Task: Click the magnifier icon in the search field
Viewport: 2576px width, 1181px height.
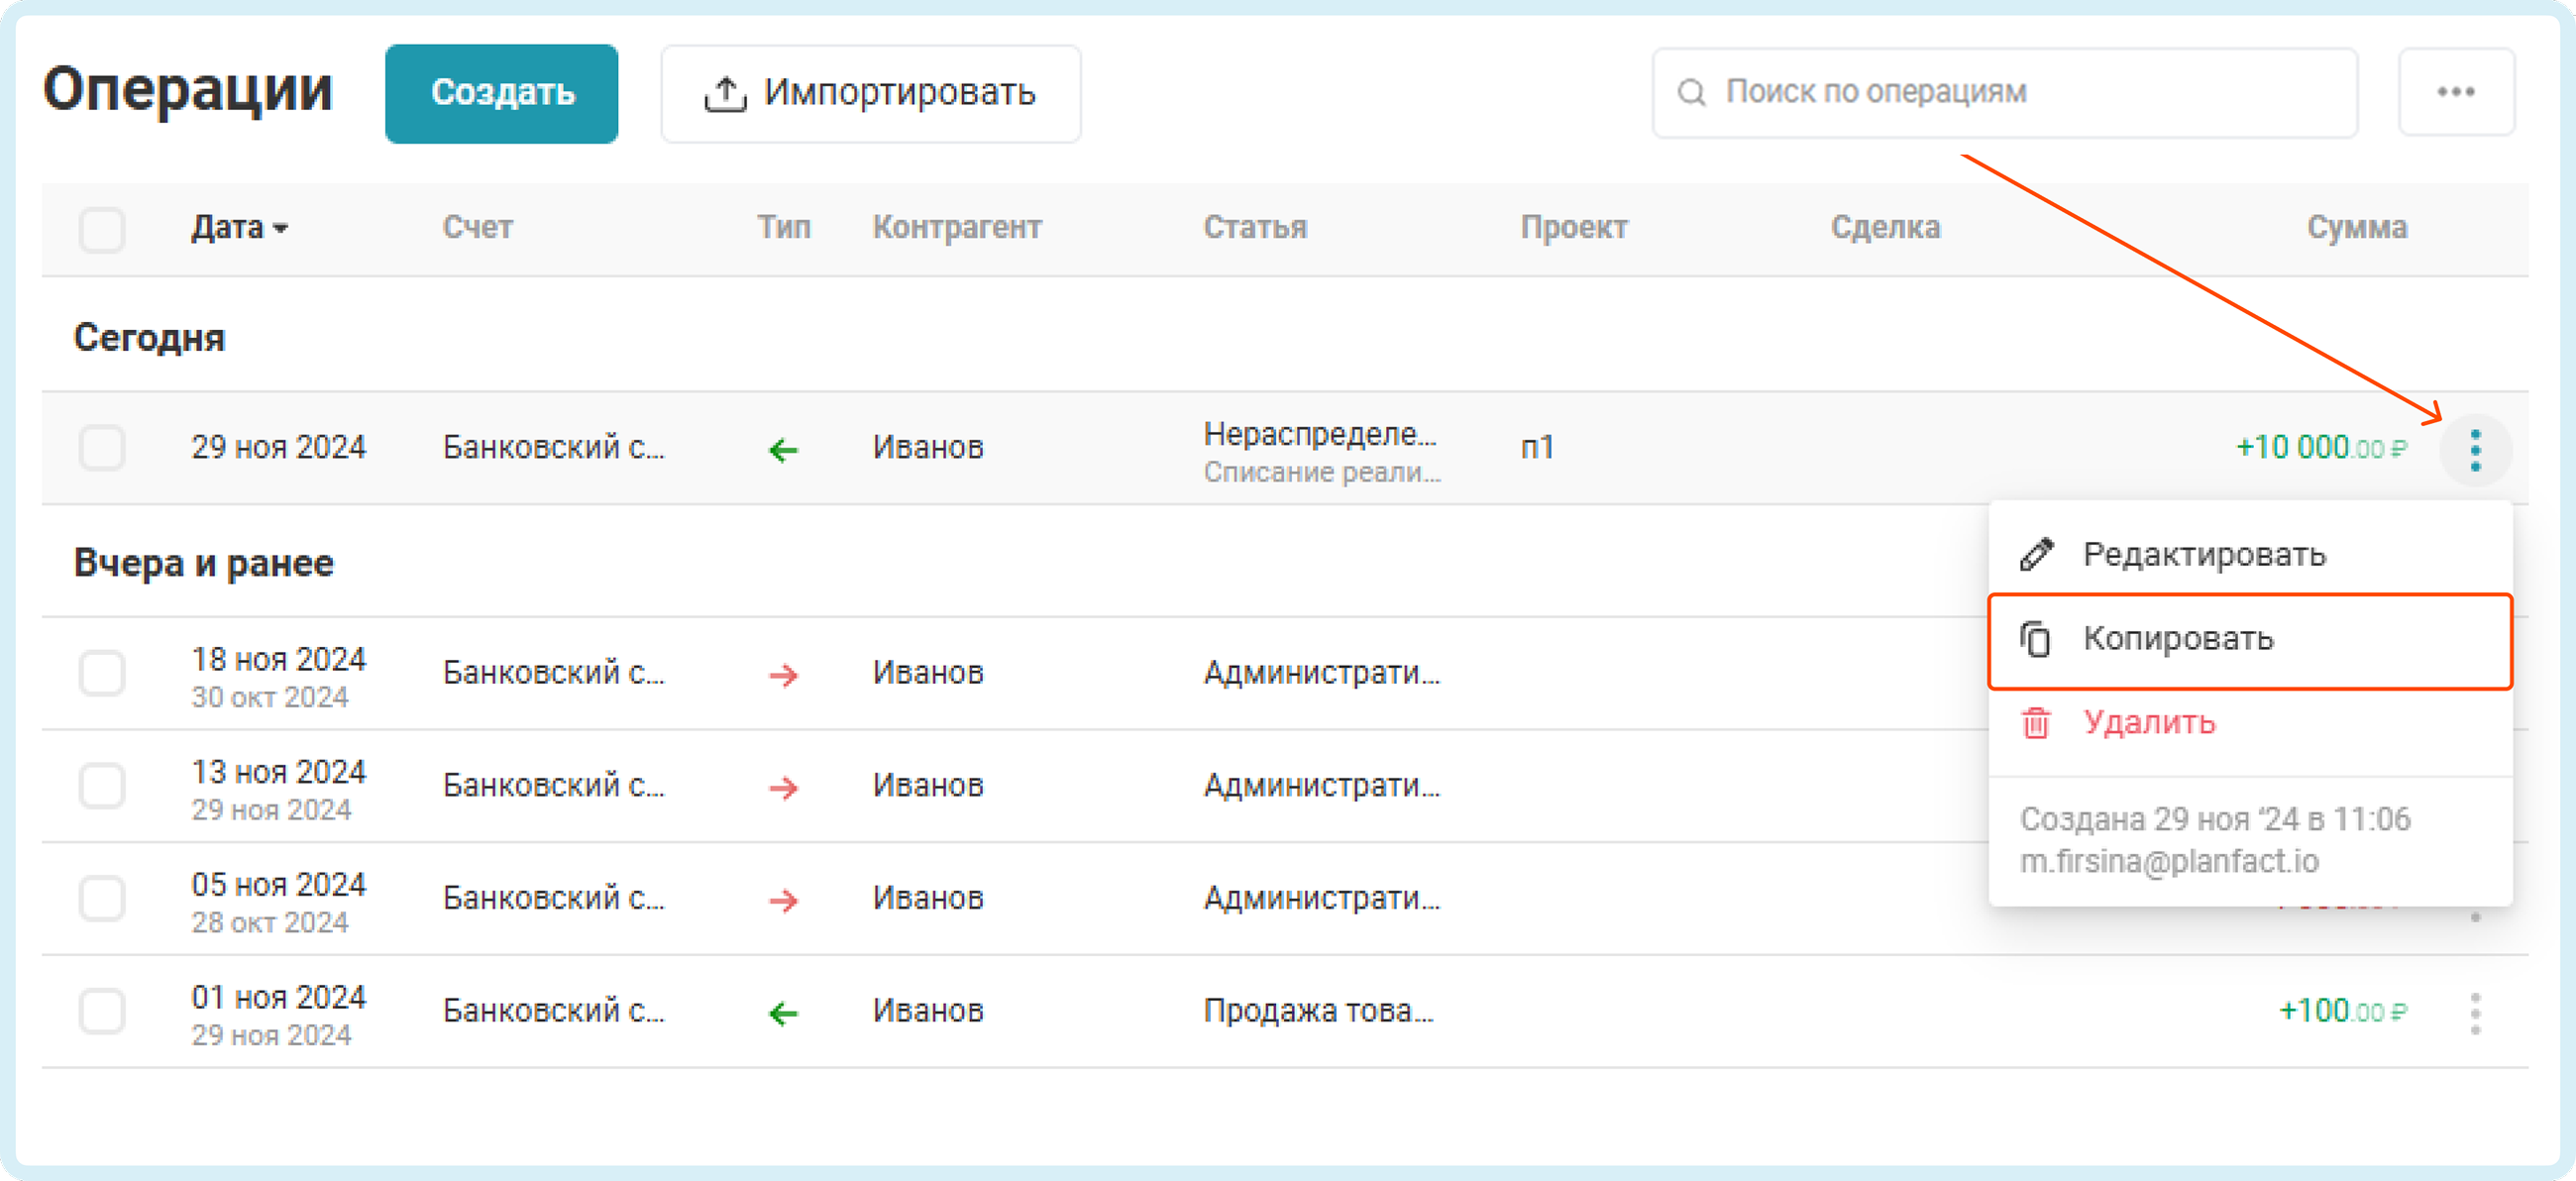Action: 1691,93
